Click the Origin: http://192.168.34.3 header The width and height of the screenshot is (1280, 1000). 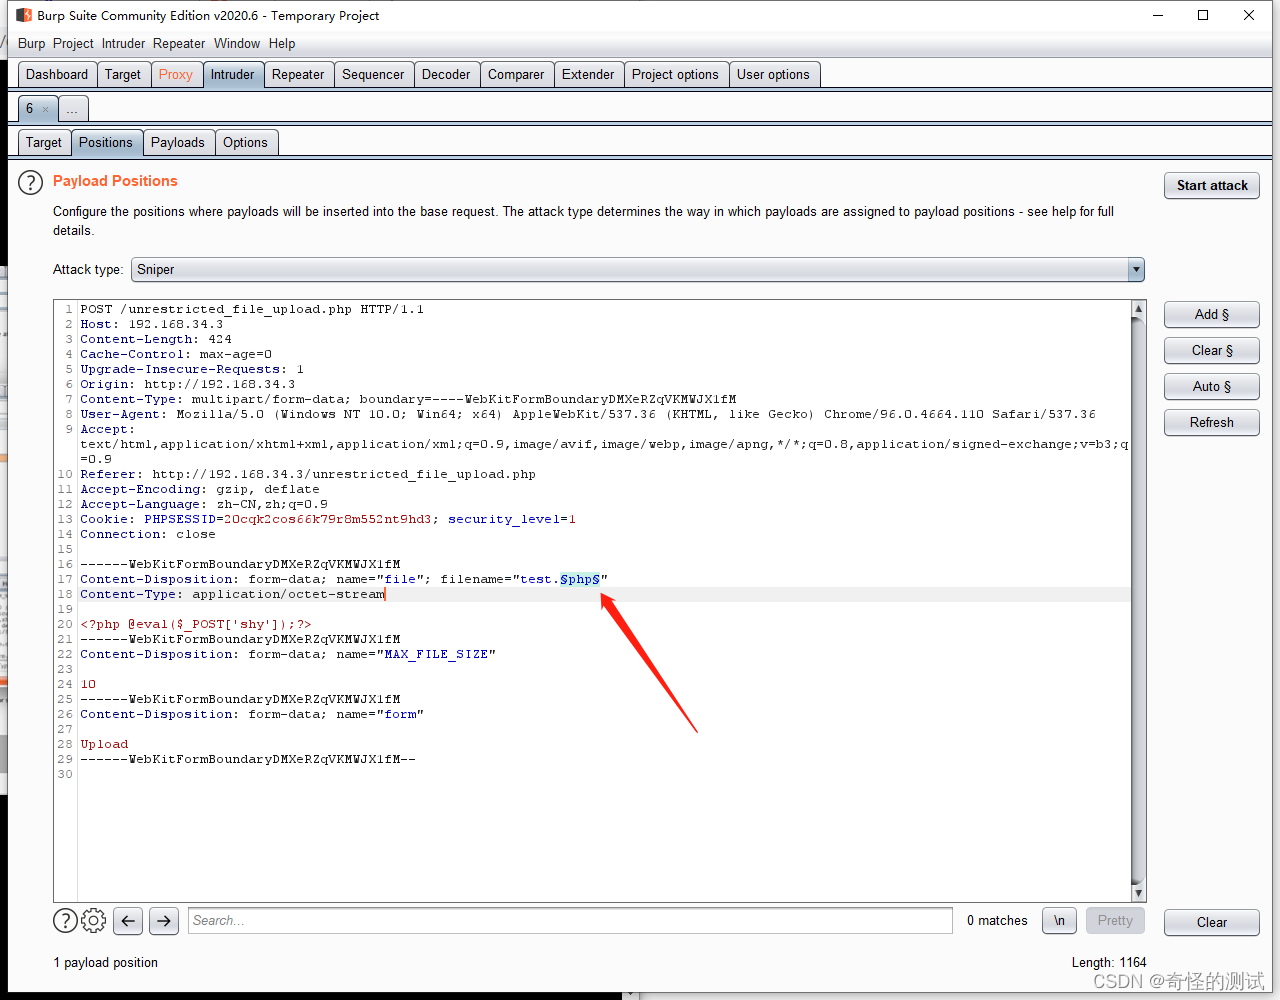[188, 385]
